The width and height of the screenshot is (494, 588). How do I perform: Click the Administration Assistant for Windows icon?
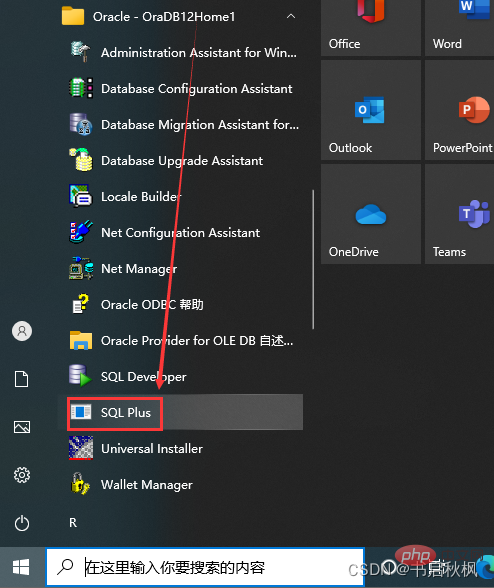(80, 52)
